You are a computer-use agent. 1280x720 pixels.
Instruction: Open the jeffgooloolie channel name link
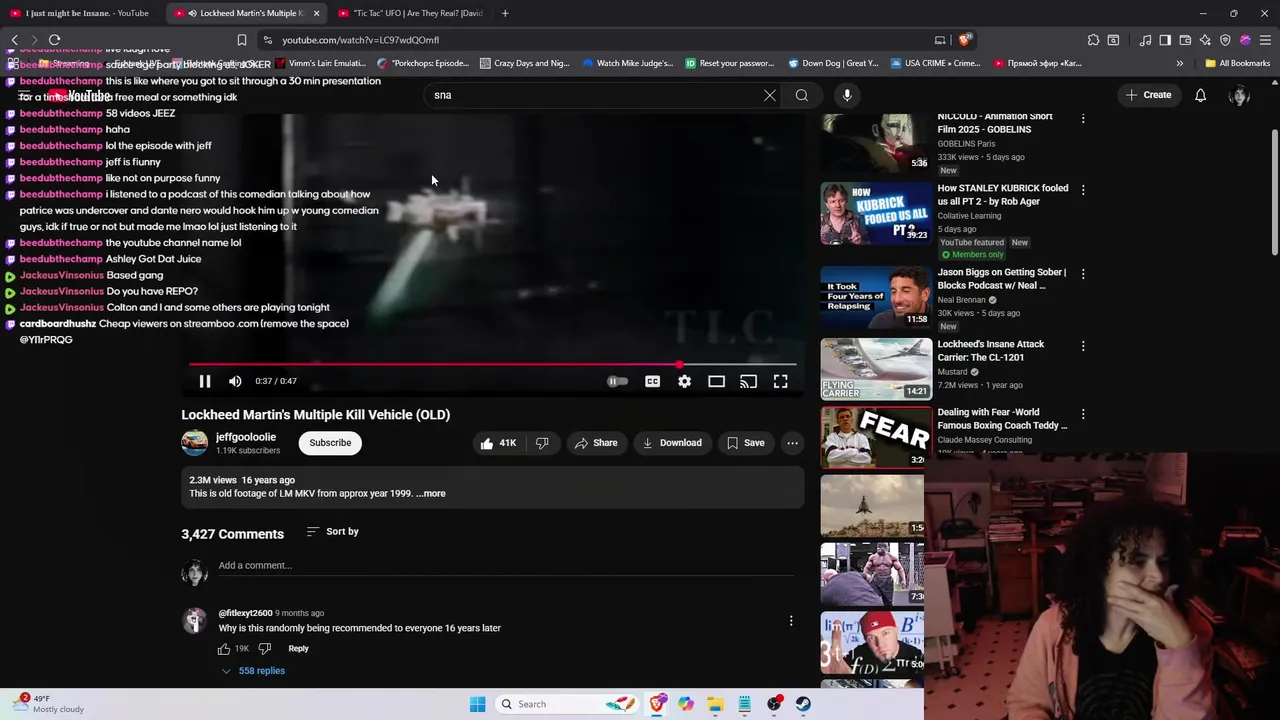click(246, 437)
